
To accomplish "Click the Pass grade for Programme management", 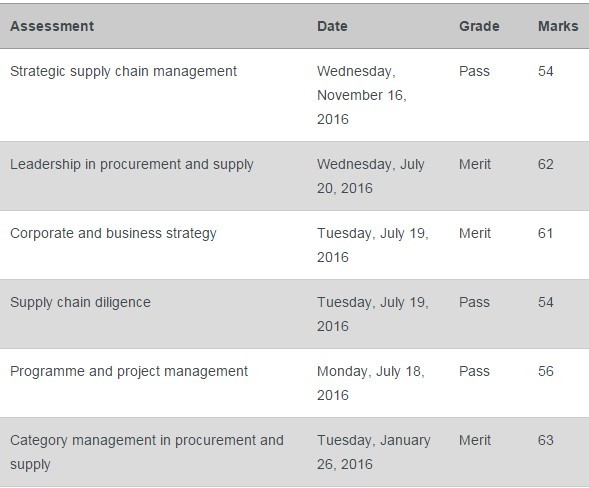I will [x=474, y=372].
